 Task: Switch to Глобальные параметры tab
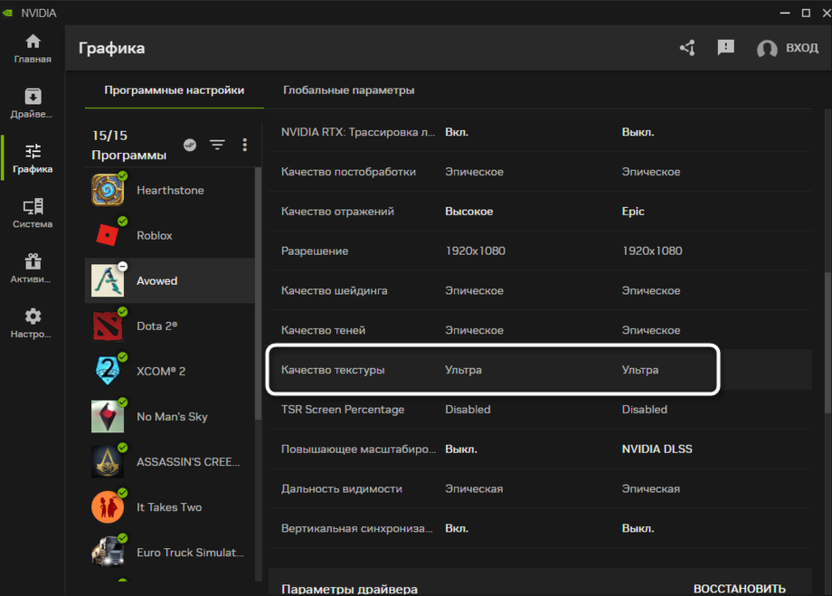pyautogui.click(x=348, y=90)
